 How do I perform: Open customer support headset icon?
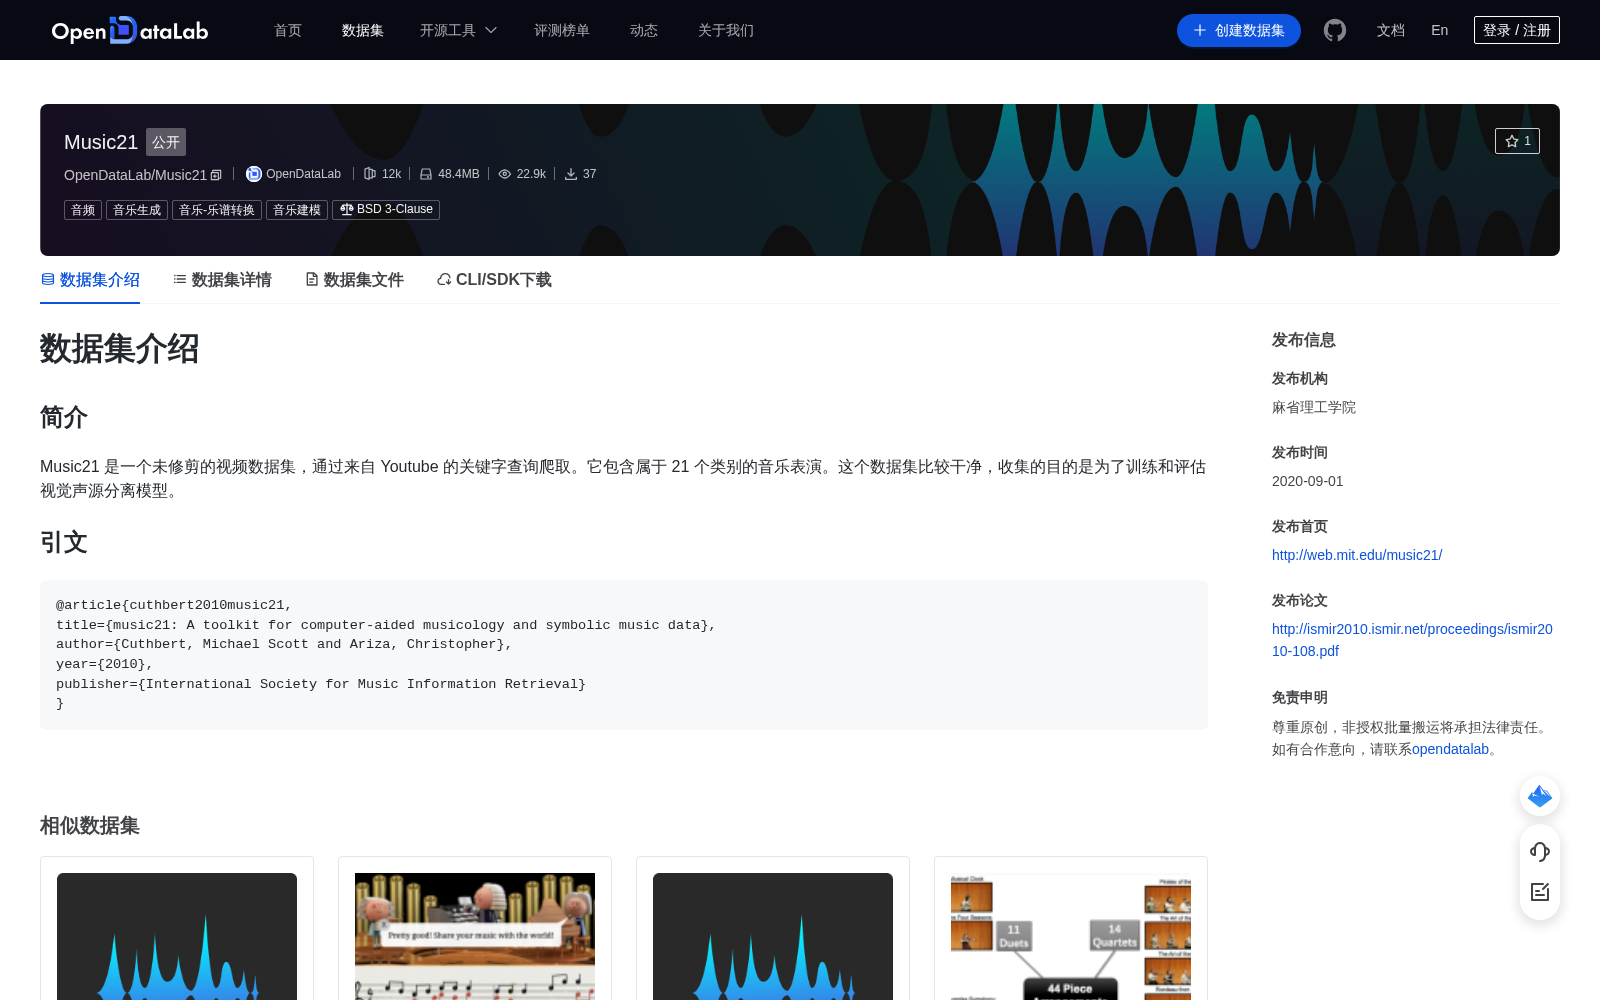click(1540, 851)
